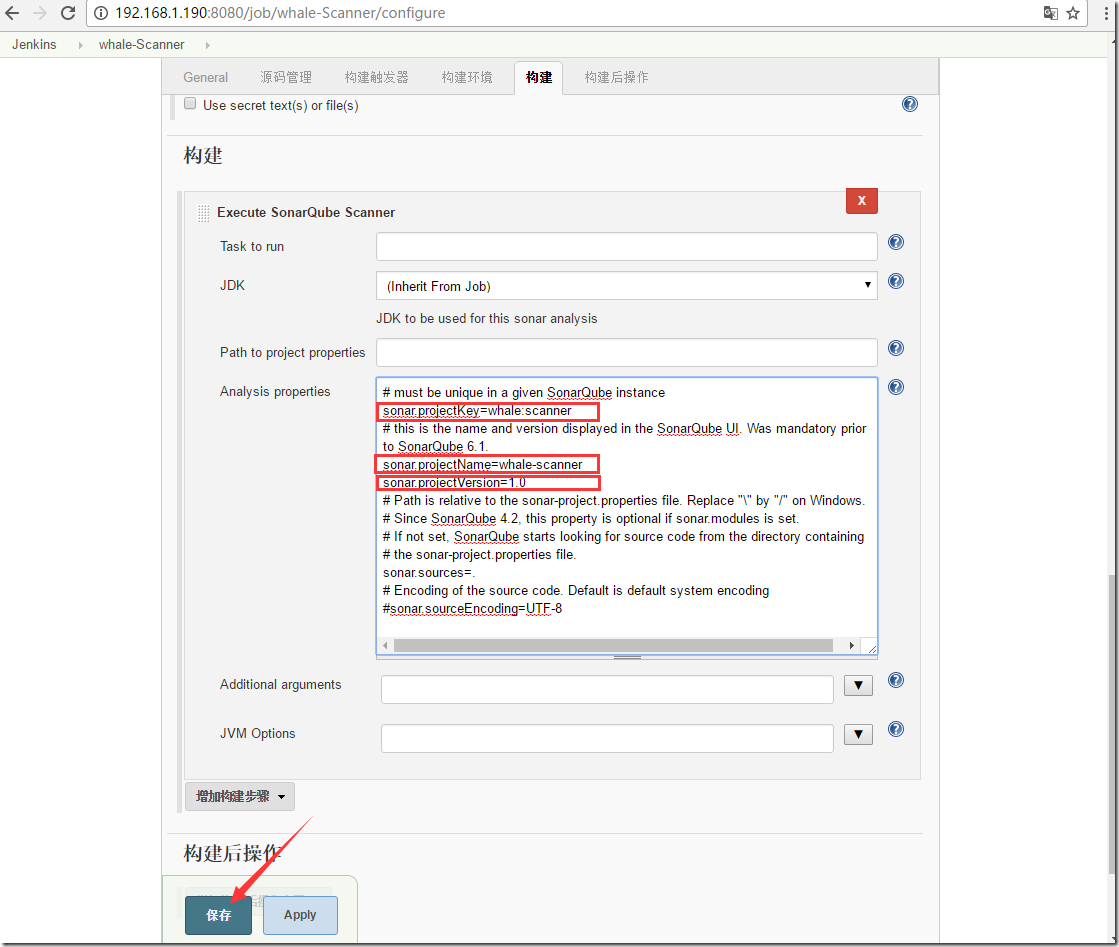Switch to the 构建触发器 tab
The image size is (1119, 947).
[376, 78]
